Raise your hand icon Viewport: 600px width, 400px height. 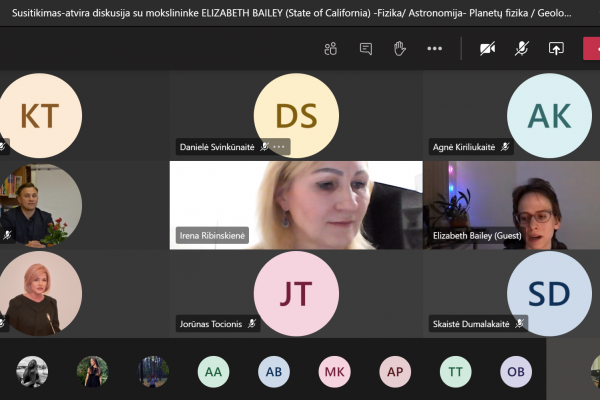coord(399,49)
